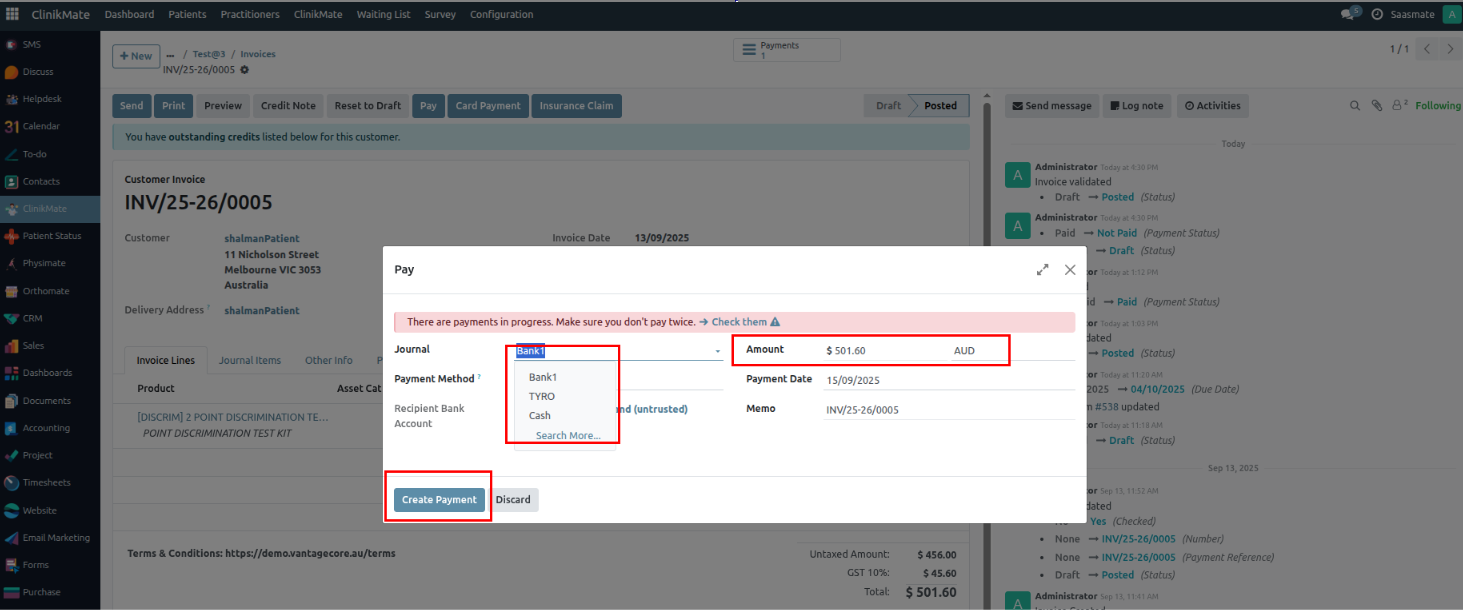Open Calendar from the sidebar
Screen dimensions: 1463x610
click(11, 127)
